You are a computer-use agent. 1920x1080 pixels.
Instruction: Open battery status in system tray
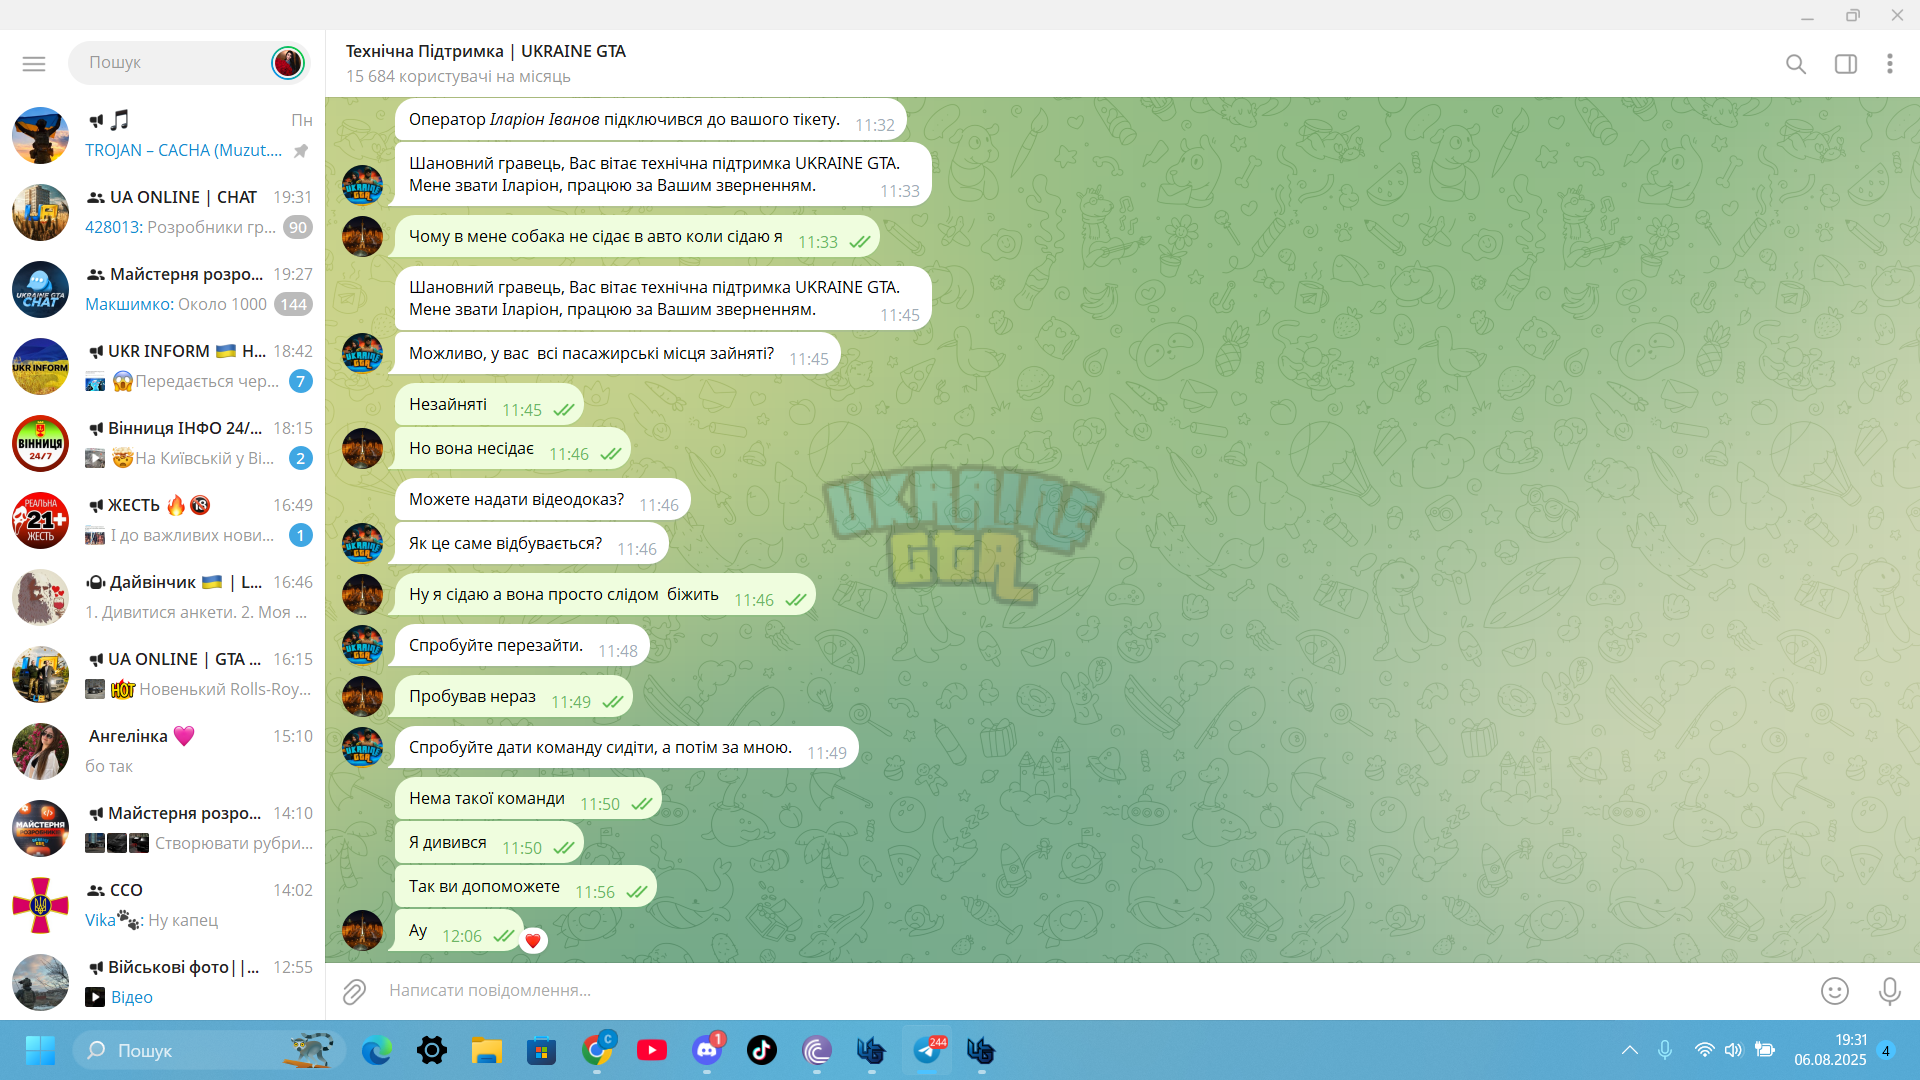[1765, 1050]
